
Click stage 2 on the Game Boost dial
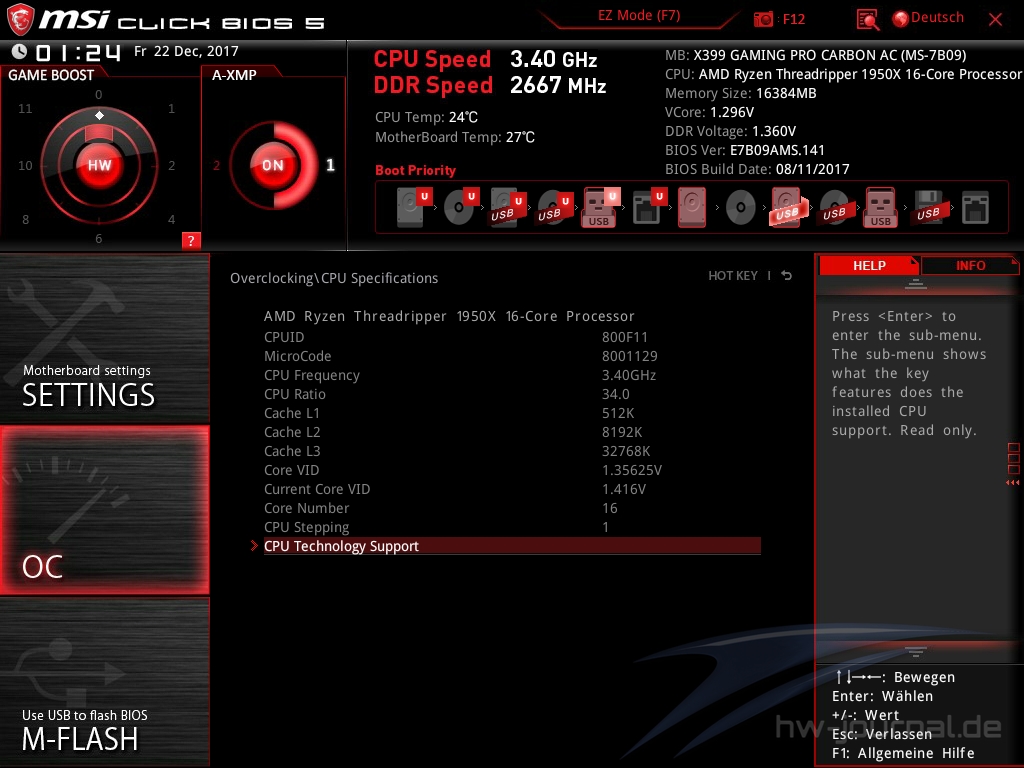pyautogui.click(x=172, y=166)
